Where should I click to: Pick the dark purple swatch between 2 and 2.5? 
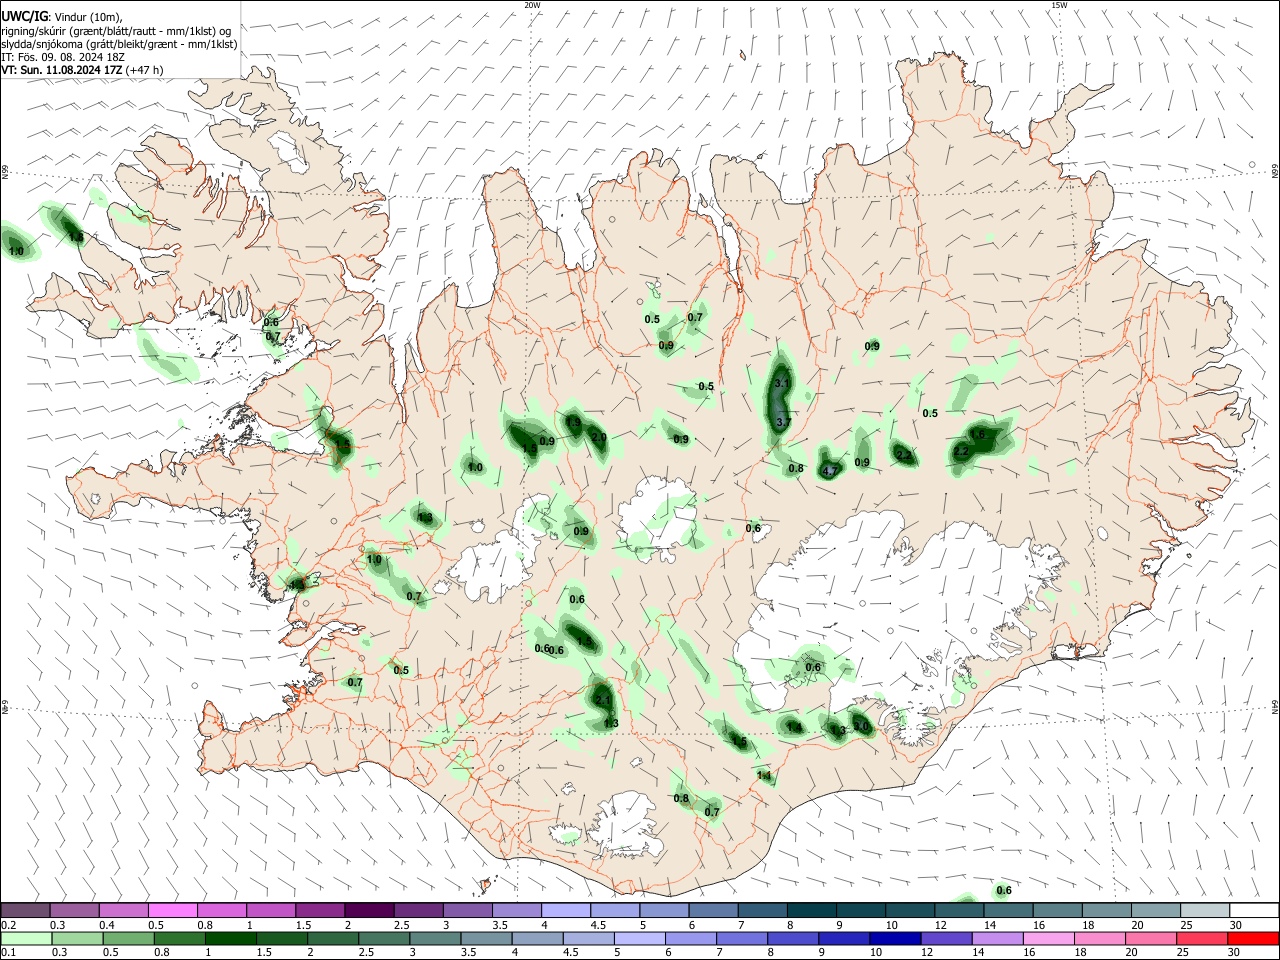pyautogui.click(x=368, y=910)
